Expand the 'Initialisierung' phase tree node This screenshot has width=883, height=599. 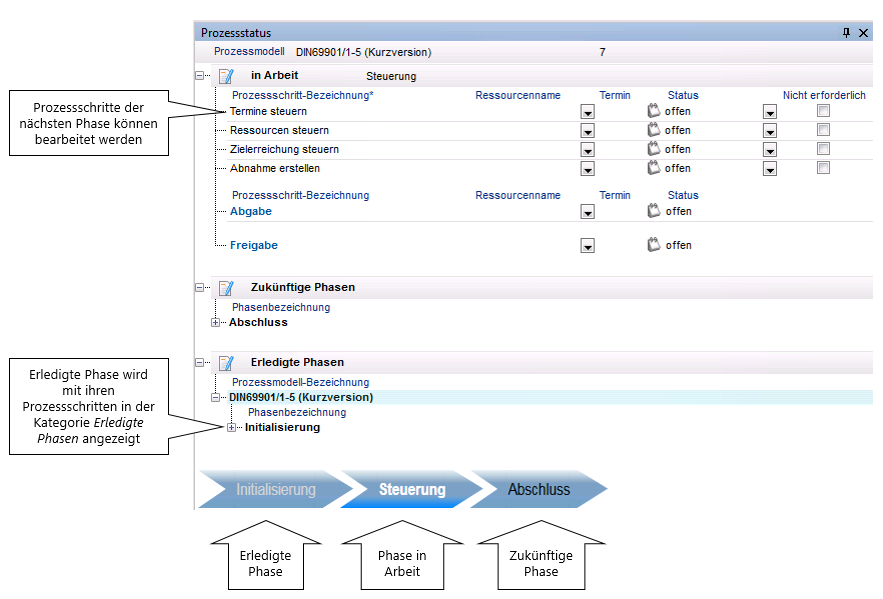pos(231,428)
